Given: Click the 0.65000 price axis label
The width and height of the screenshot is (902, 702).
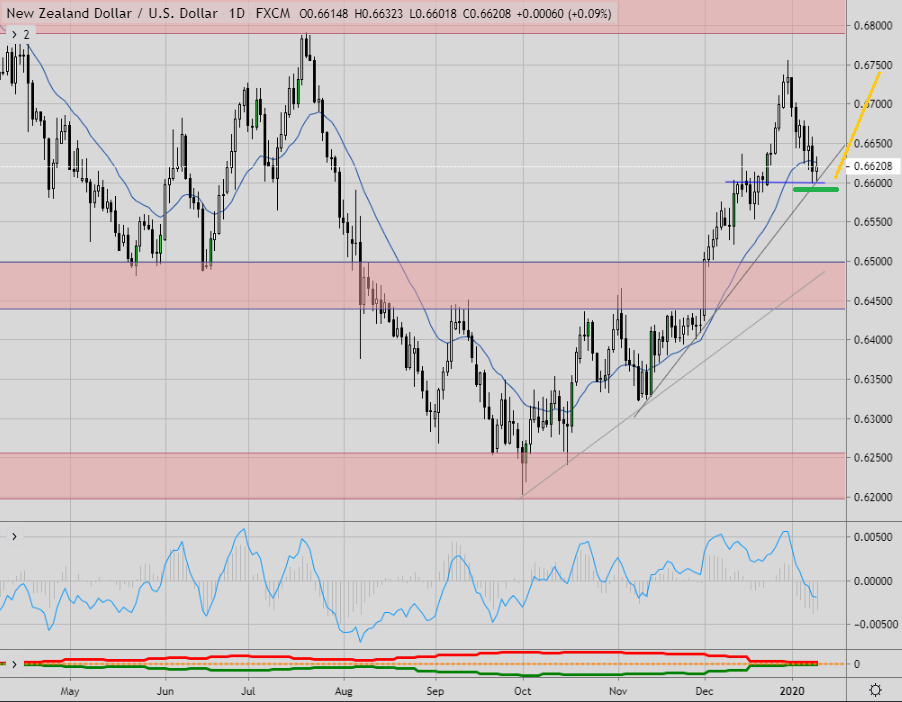Looking at the screenshot, I should coord(873,261).
